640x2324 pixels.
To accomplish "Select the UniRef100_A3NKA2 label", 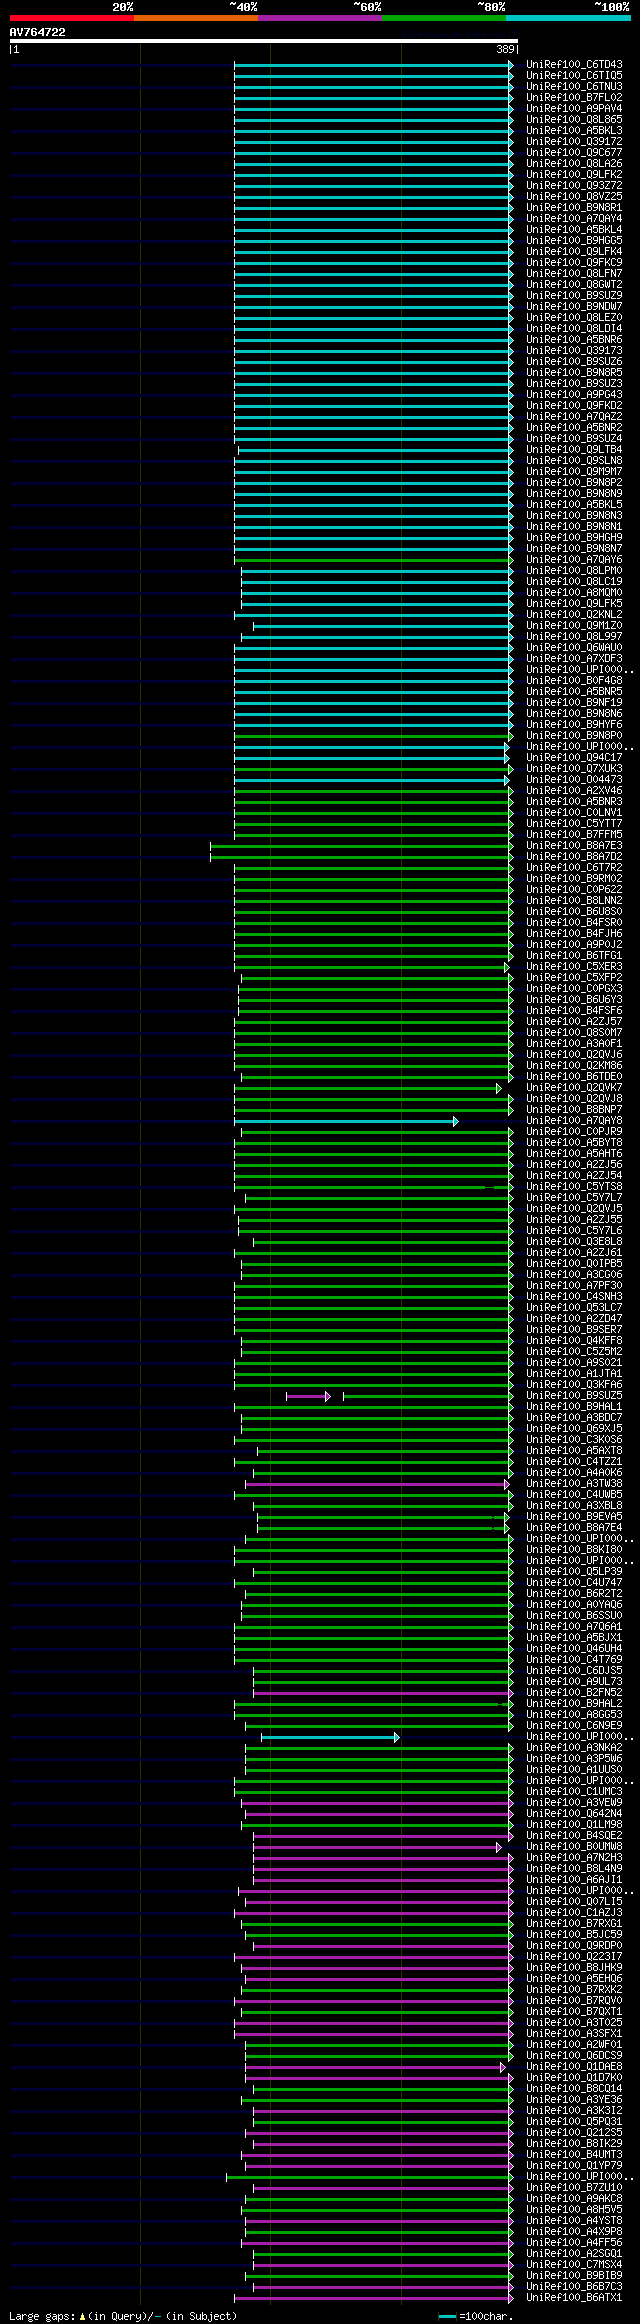I will tap(574, 1748).
